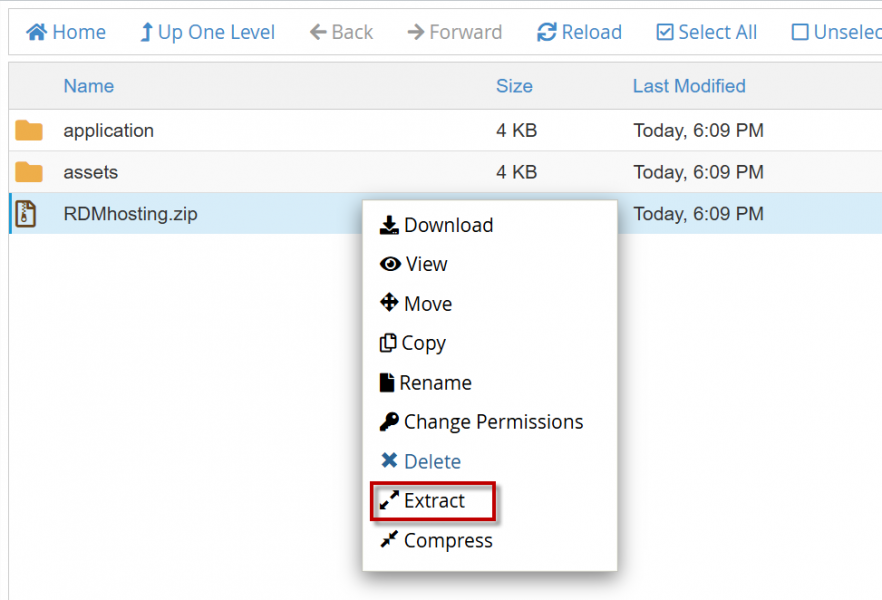
Task: Click the RDMhosting.zip archive icon
Action: pyautogui.click(x=26, y=214)
